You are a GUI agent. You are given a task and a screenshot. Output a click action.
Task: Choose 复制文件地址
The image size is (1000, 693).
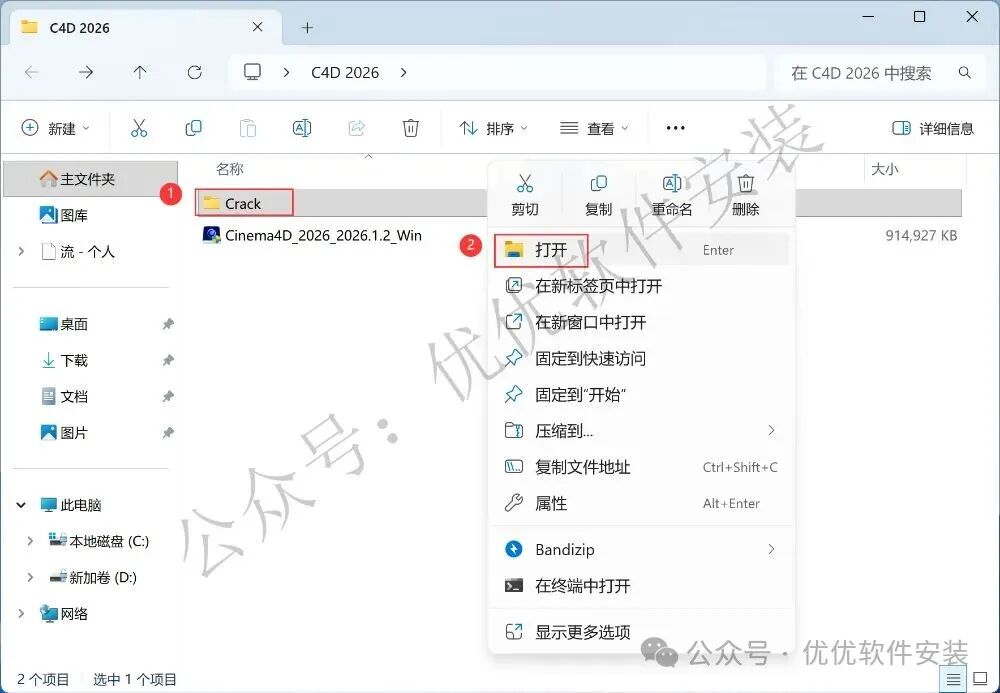642,467
